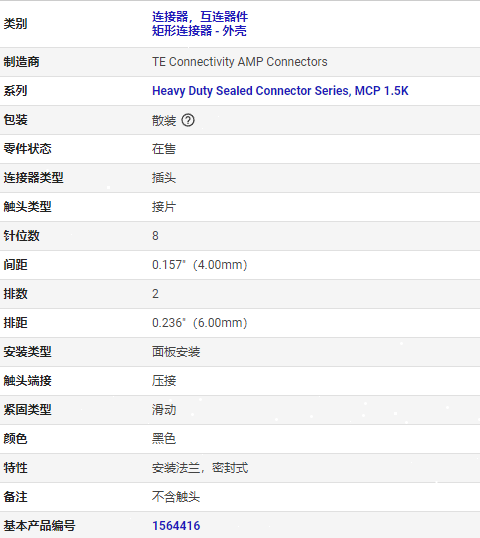Click the 插头 connector type value

[164, 178]
